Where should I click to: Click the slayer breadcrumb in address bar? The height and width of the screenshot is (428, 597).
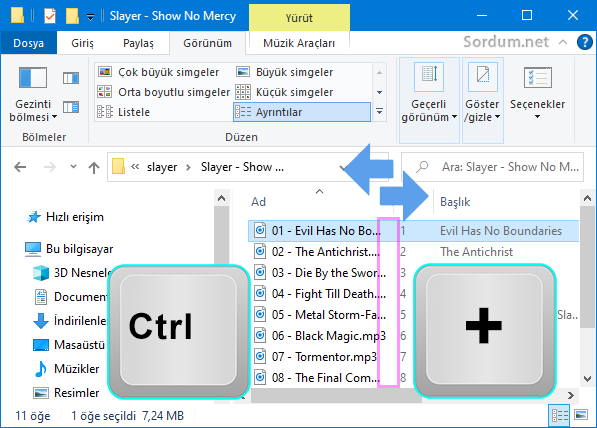[162, 167]
